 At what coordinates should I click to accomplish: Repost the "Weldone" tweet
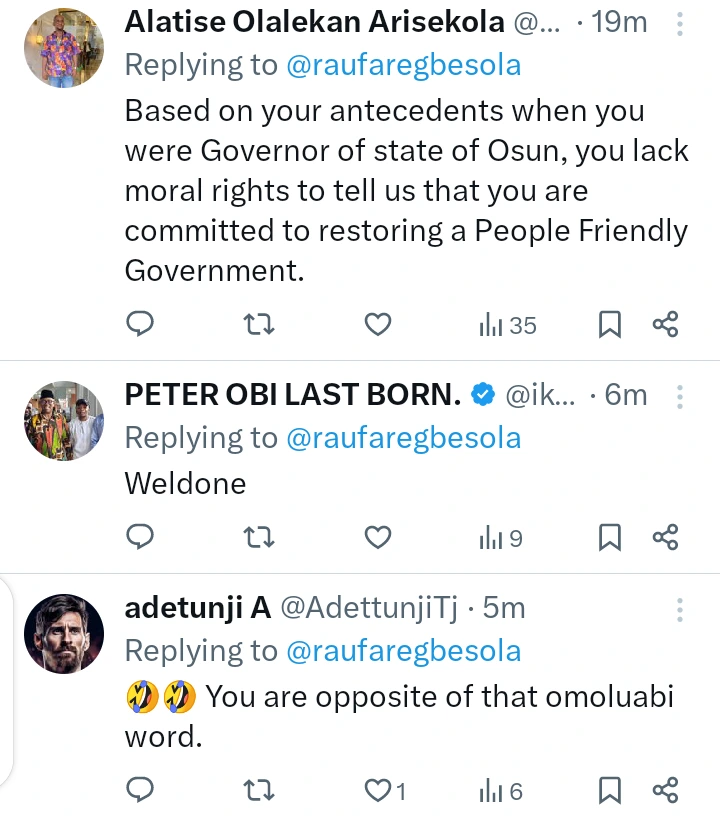259,538
